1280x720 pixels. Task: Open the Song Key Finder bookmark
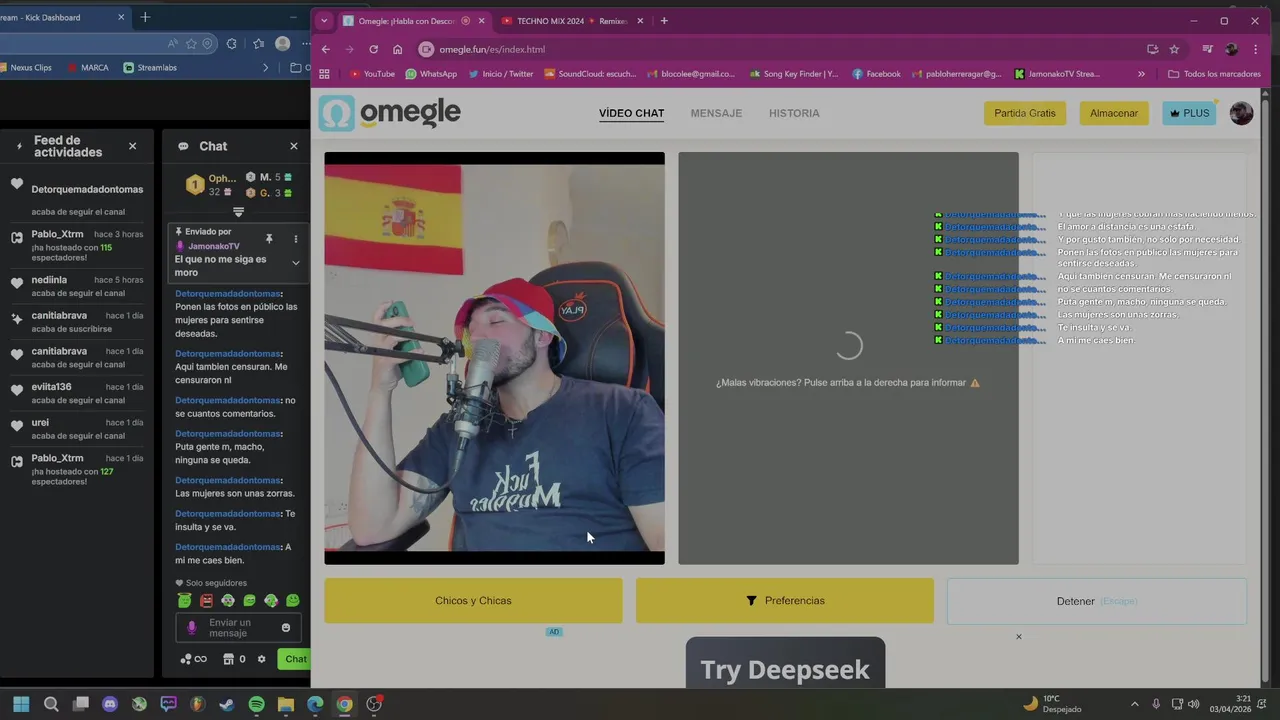(794, 74)
